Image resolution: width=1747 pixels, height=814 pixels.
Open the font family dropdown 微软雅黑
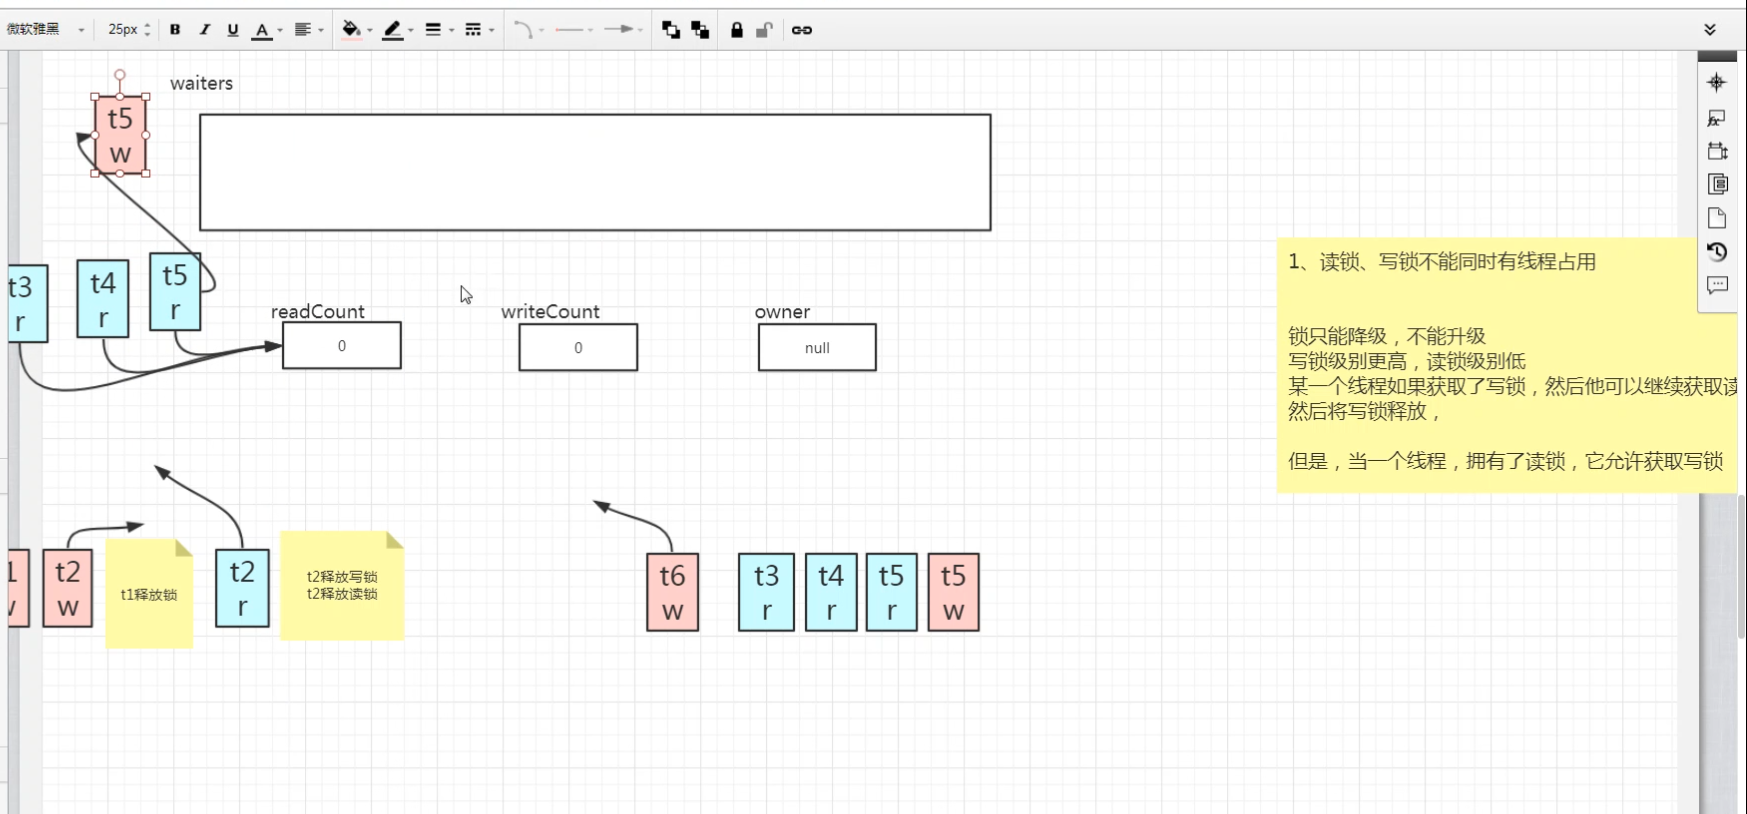pos(46,30)
